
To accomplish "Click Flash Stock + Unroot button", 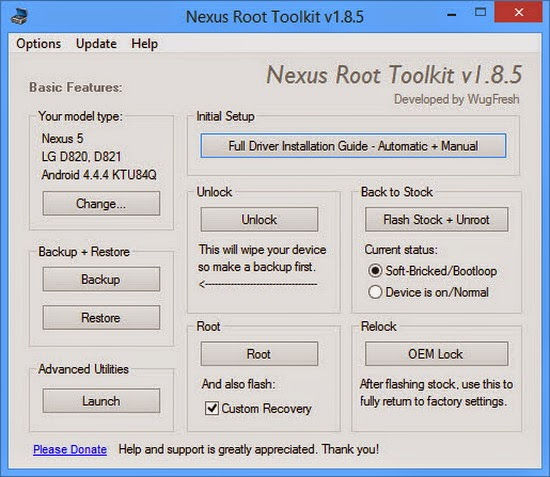I will click(x=436, y=220).
